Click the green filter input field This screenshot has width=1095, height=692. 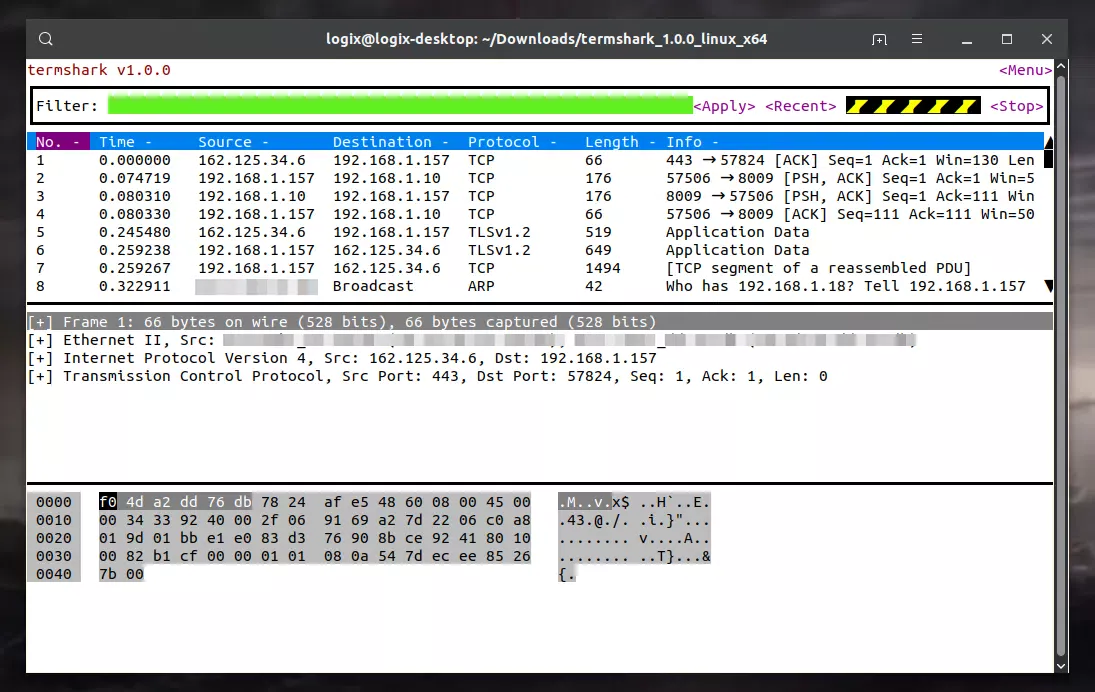[x=400, y=106]
